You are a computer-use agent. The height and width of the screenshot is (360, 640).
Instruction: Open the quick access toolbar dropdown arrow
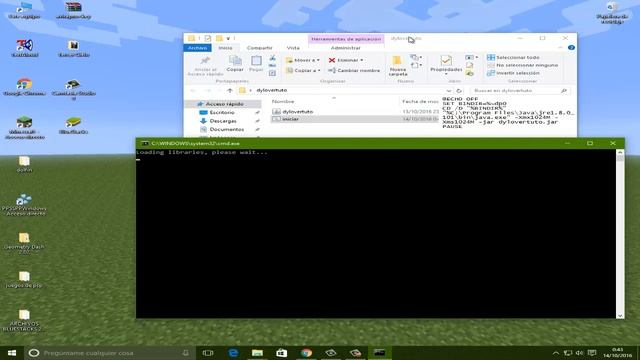click(x=228, y=38)
